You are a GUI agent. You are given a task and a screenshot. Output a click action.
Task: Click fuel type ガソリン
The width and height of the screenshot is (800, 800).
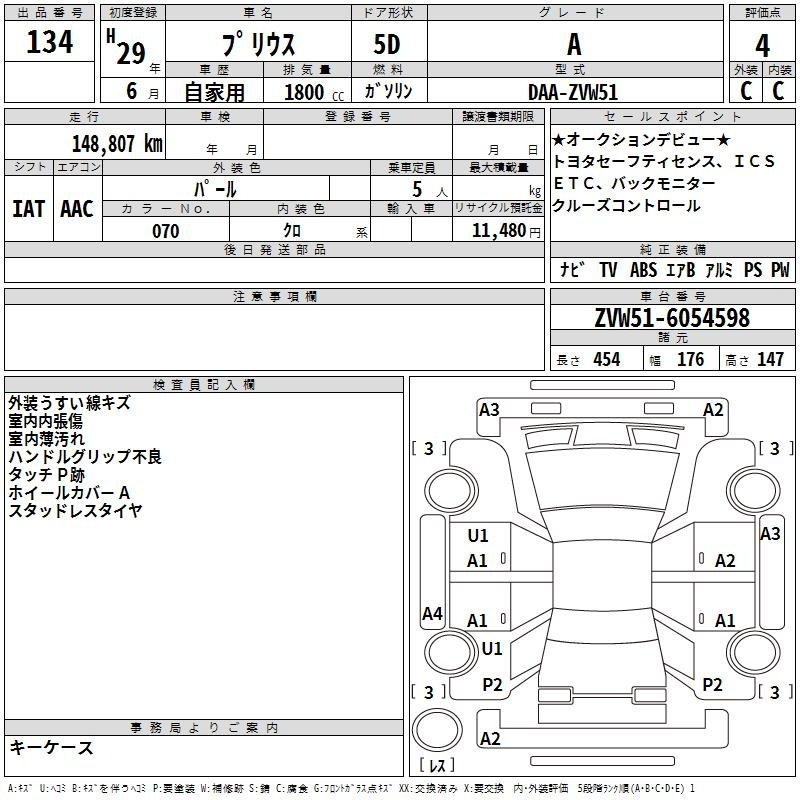(x=388, y=91)
